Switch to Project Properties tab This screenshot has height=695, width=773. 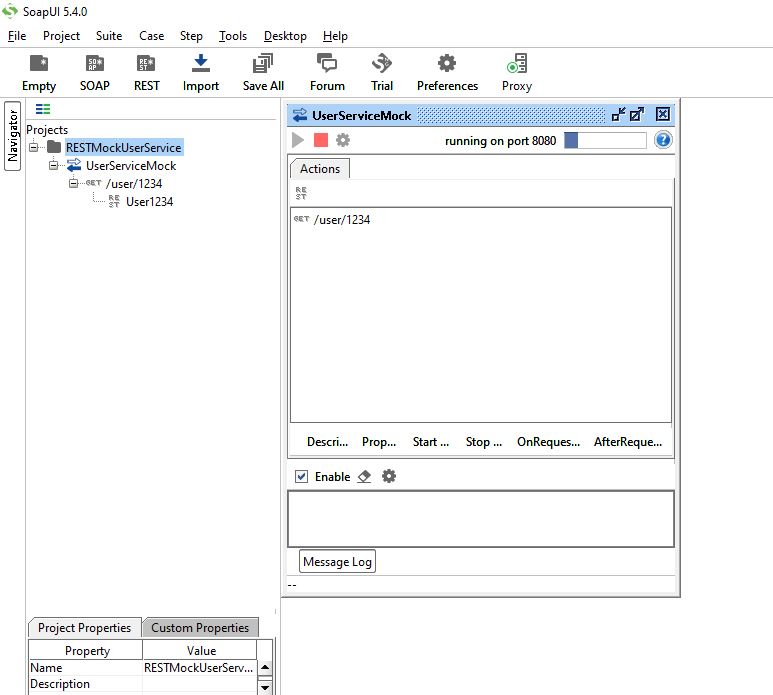pyautogui.click(x=84, y=627)
